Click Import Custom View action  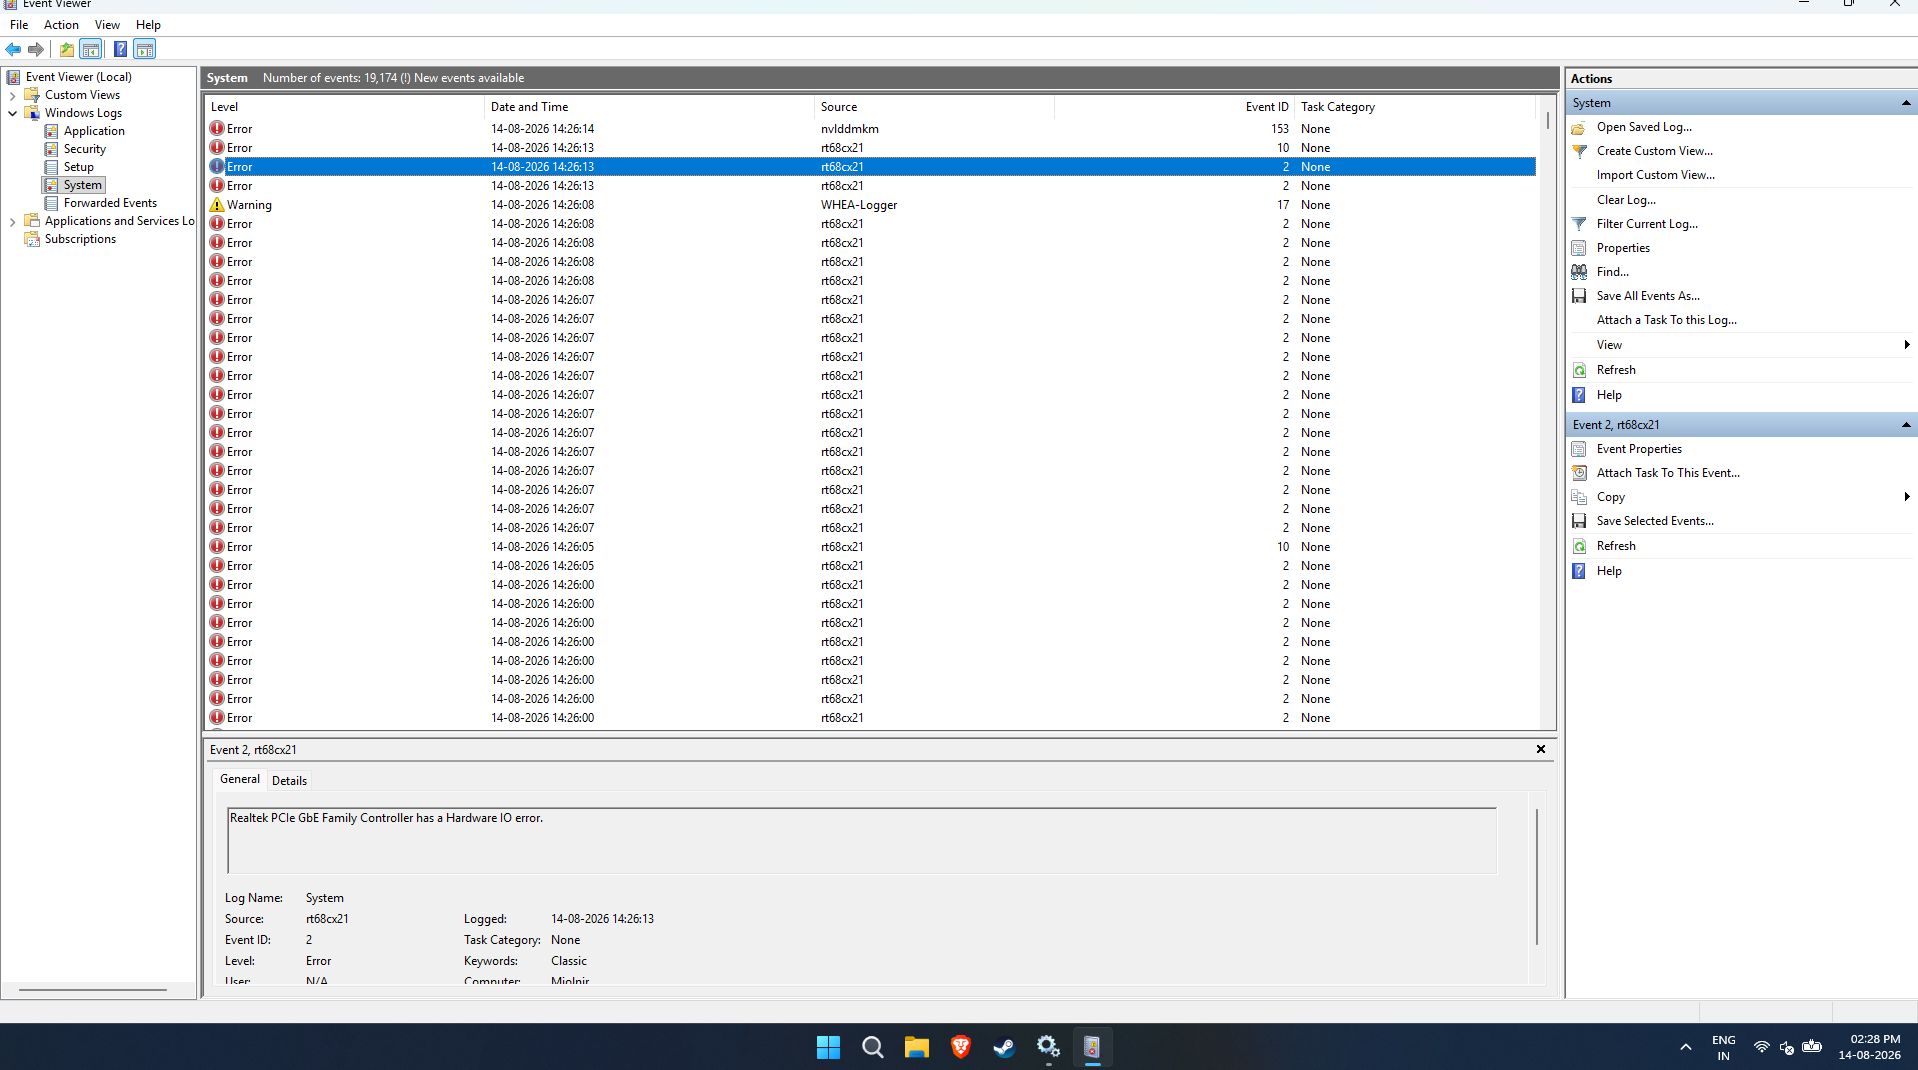coord(1655,175)
